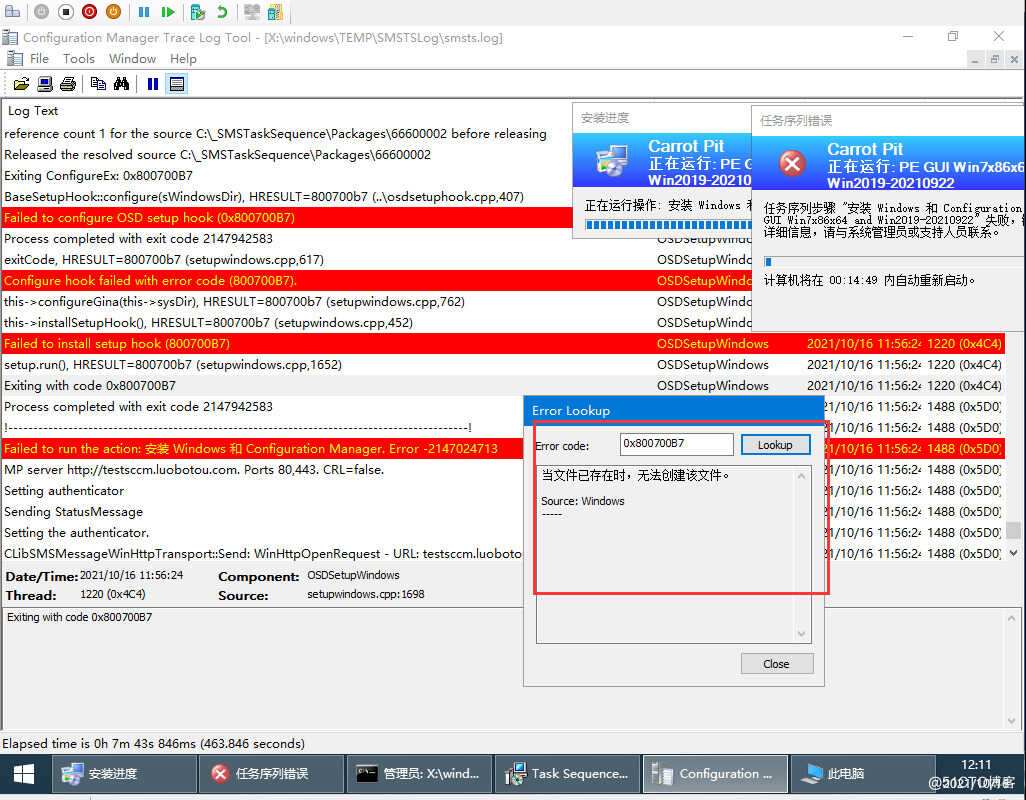Save VM state with orange power icon

coord(113,12)
